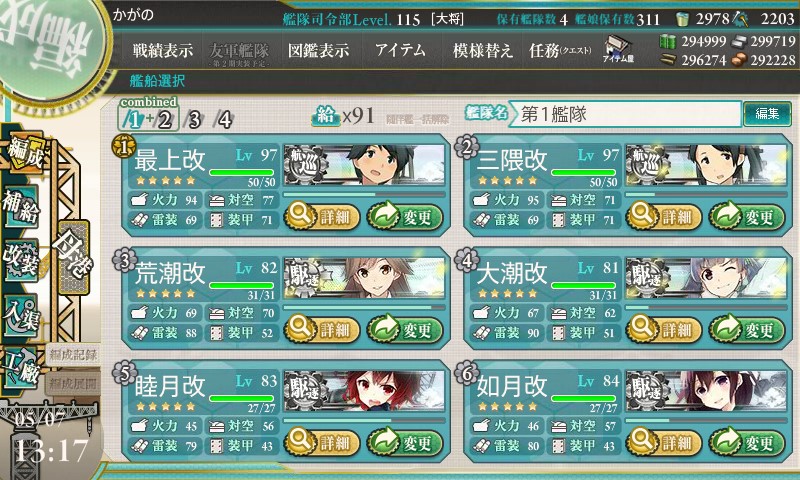Screen dimensions: 800x480
Task: Open the 入渠 docking sidebar icon
Action: point(21,314)
